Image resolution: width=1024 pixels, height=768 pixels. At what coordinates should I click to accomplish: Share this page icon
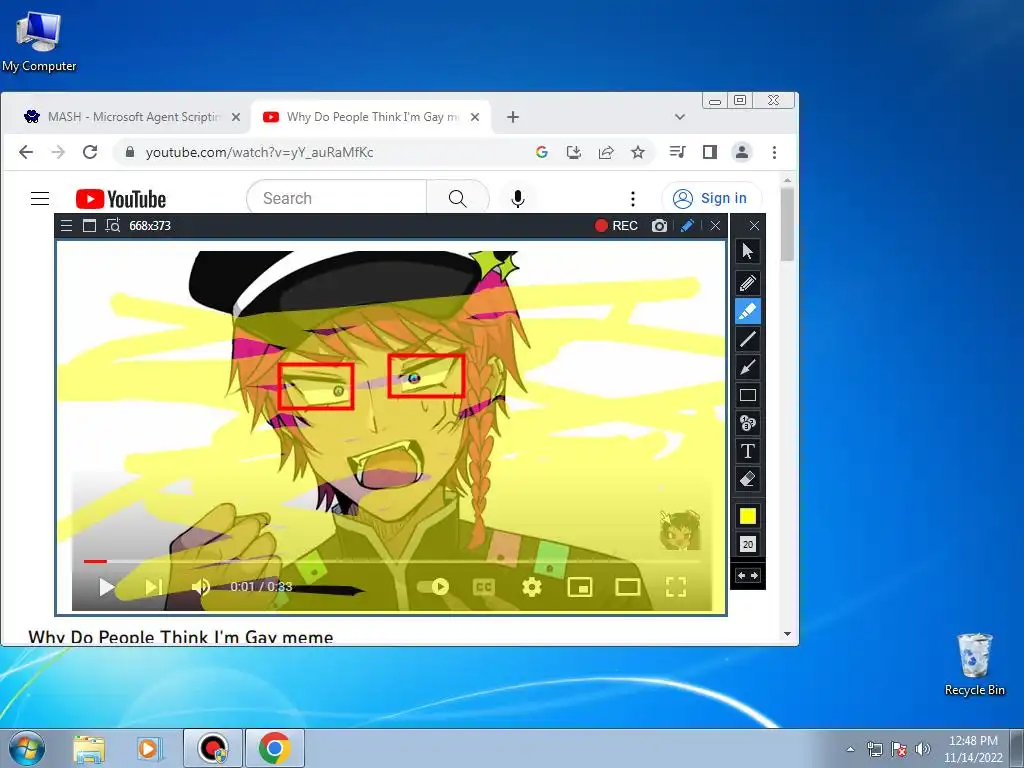(x=606, y=152)
